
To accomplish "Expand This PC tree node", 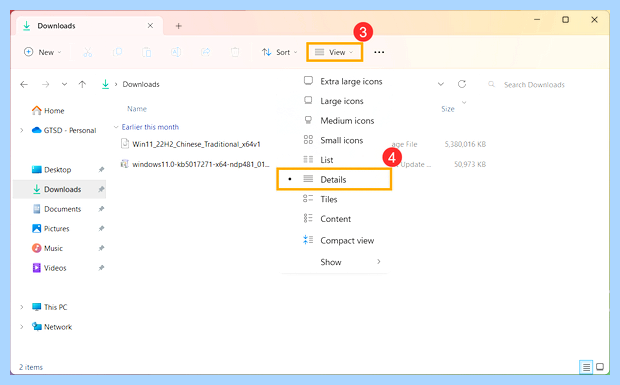I will tap(22, 307).
